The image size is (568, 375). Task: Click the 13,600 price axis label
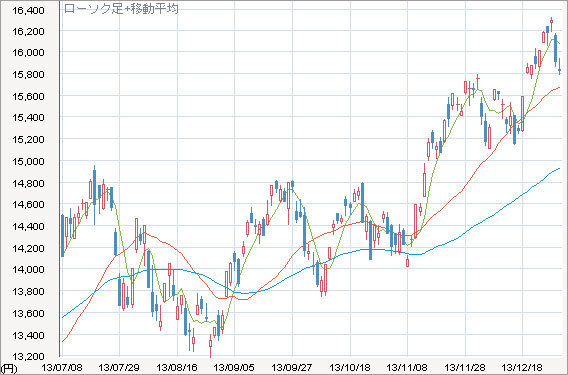point(28,314)
